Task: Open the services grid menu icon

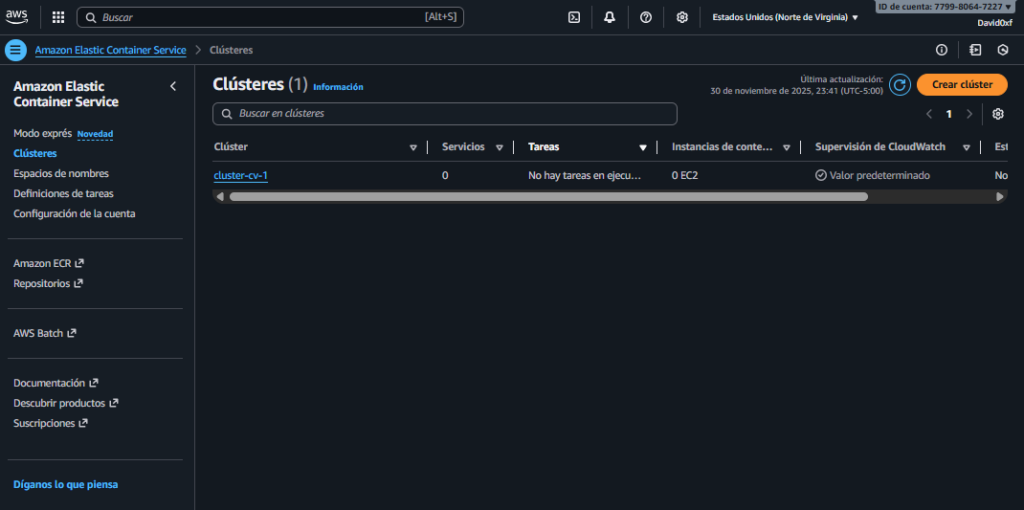Action: point(58,17)
